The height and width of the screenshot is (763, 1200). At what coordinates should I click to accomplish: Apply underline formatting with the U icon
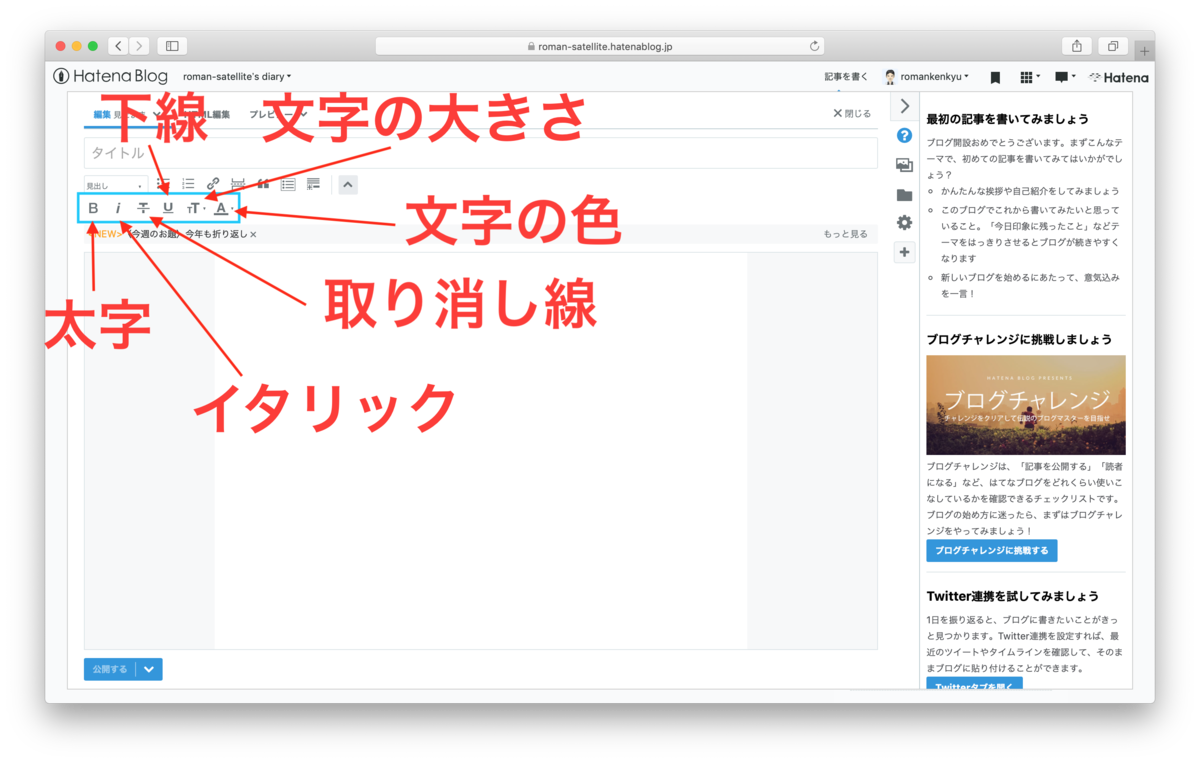(x=168, y=208)
